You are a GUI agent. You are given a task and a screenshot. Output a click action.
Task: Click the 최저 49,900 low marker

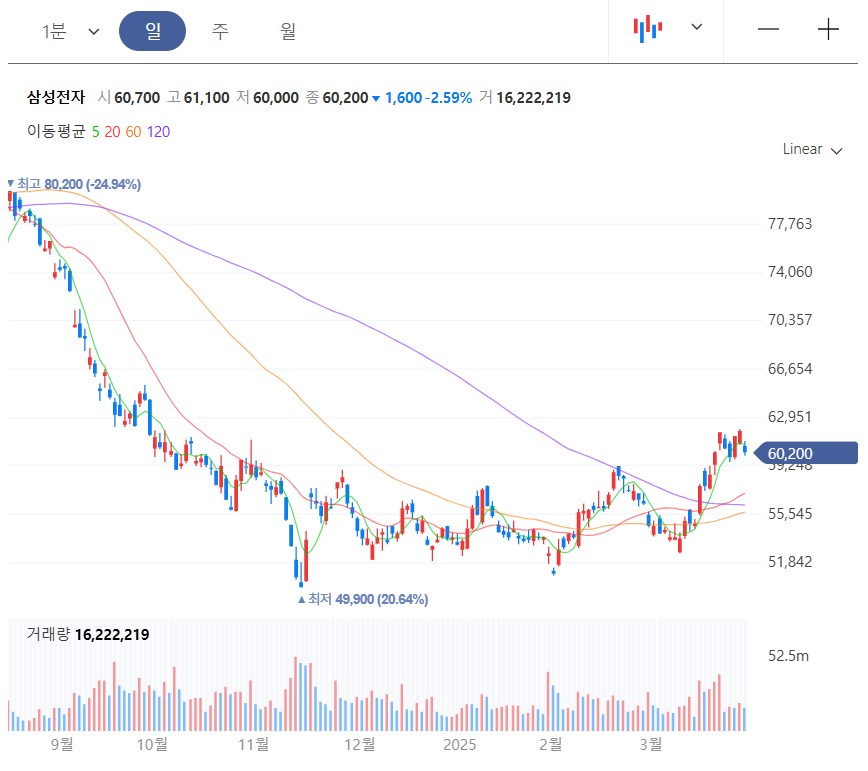(363, 599)
